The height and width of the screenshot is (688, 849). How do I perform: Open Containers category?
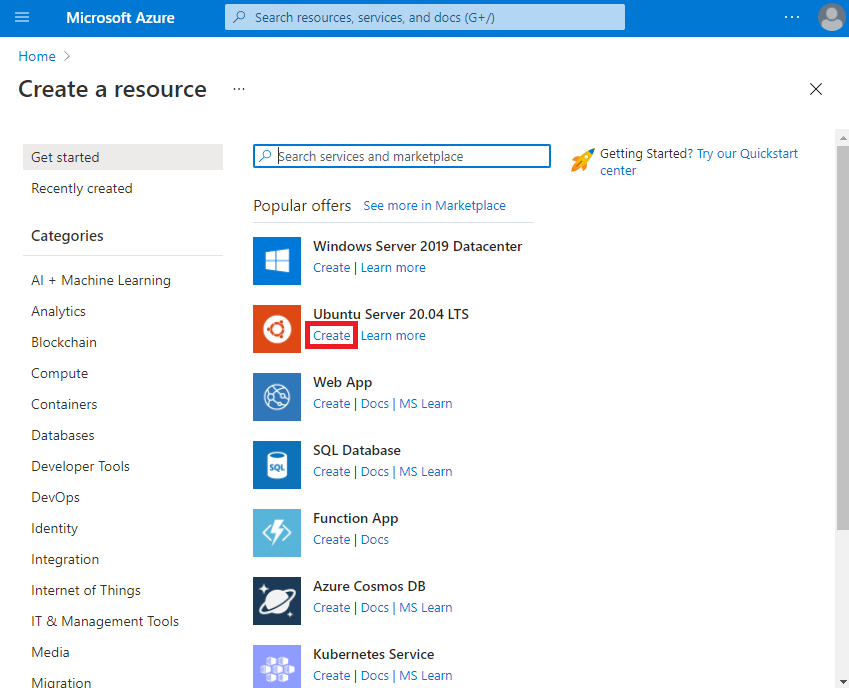tap(64, 404)
